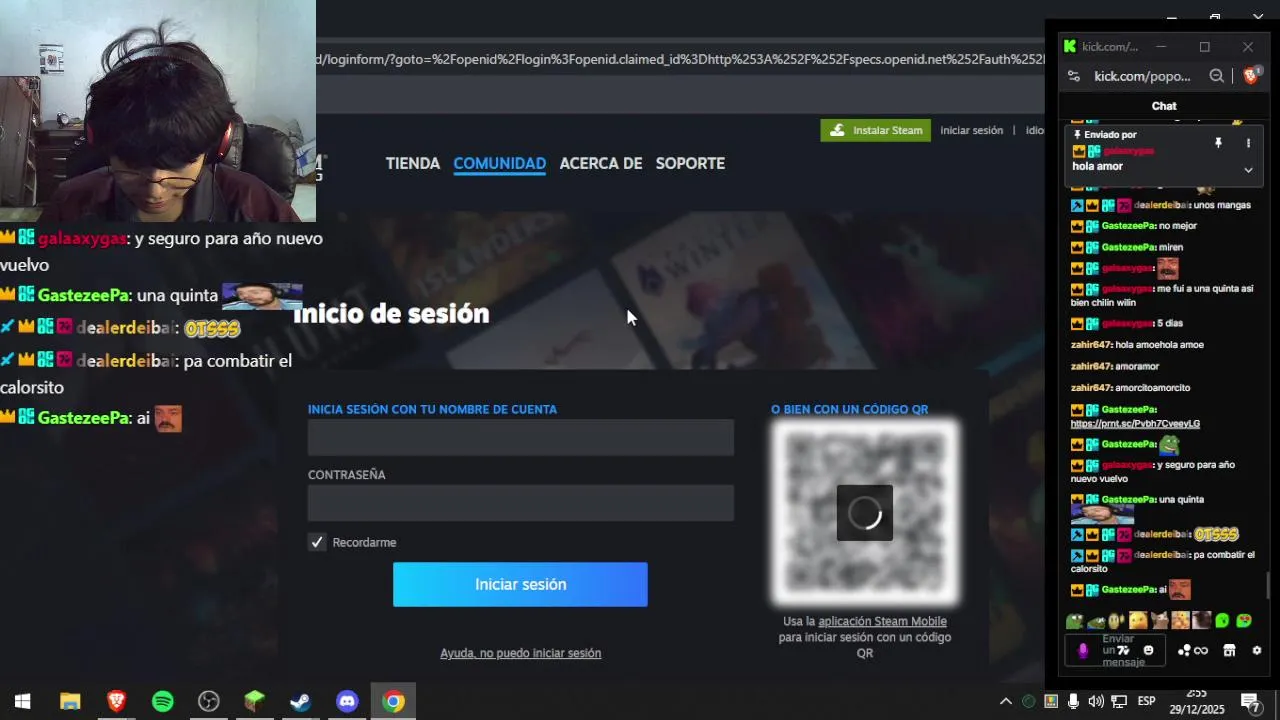
Task: Click the pin icon on pinned message
Action: tap(1218, 143)
